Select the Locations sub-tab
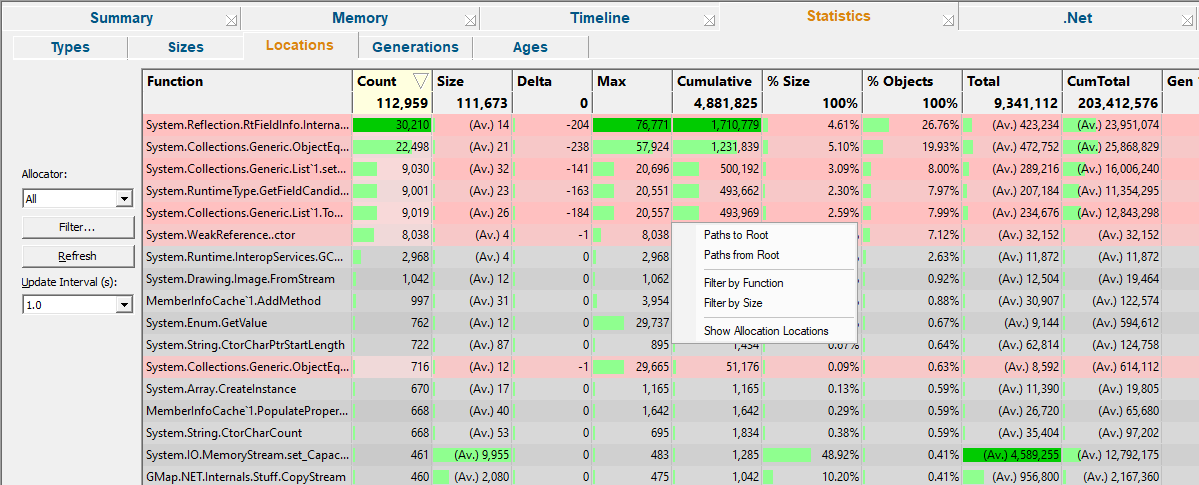Screen dimensions: 1199x485 [300, 45]
